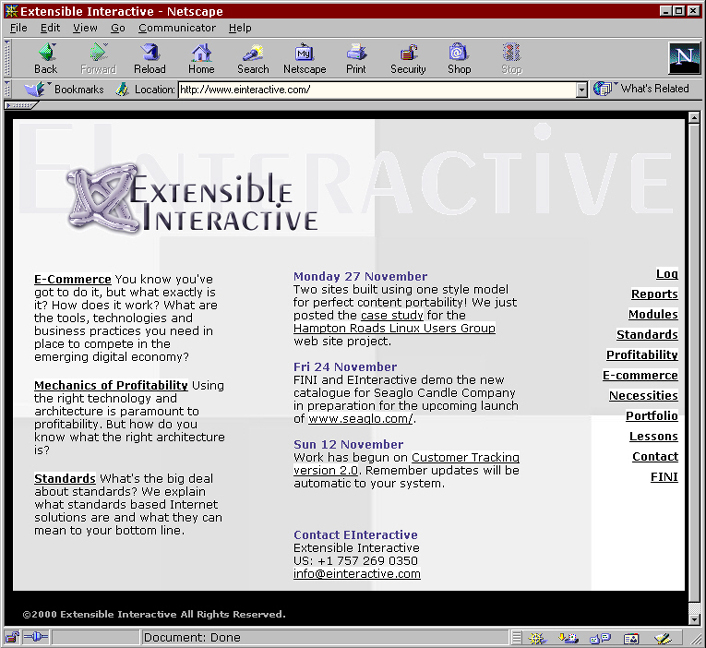
Task: Click the 'Contact EInteractive' heading
Action: (355, 535)
